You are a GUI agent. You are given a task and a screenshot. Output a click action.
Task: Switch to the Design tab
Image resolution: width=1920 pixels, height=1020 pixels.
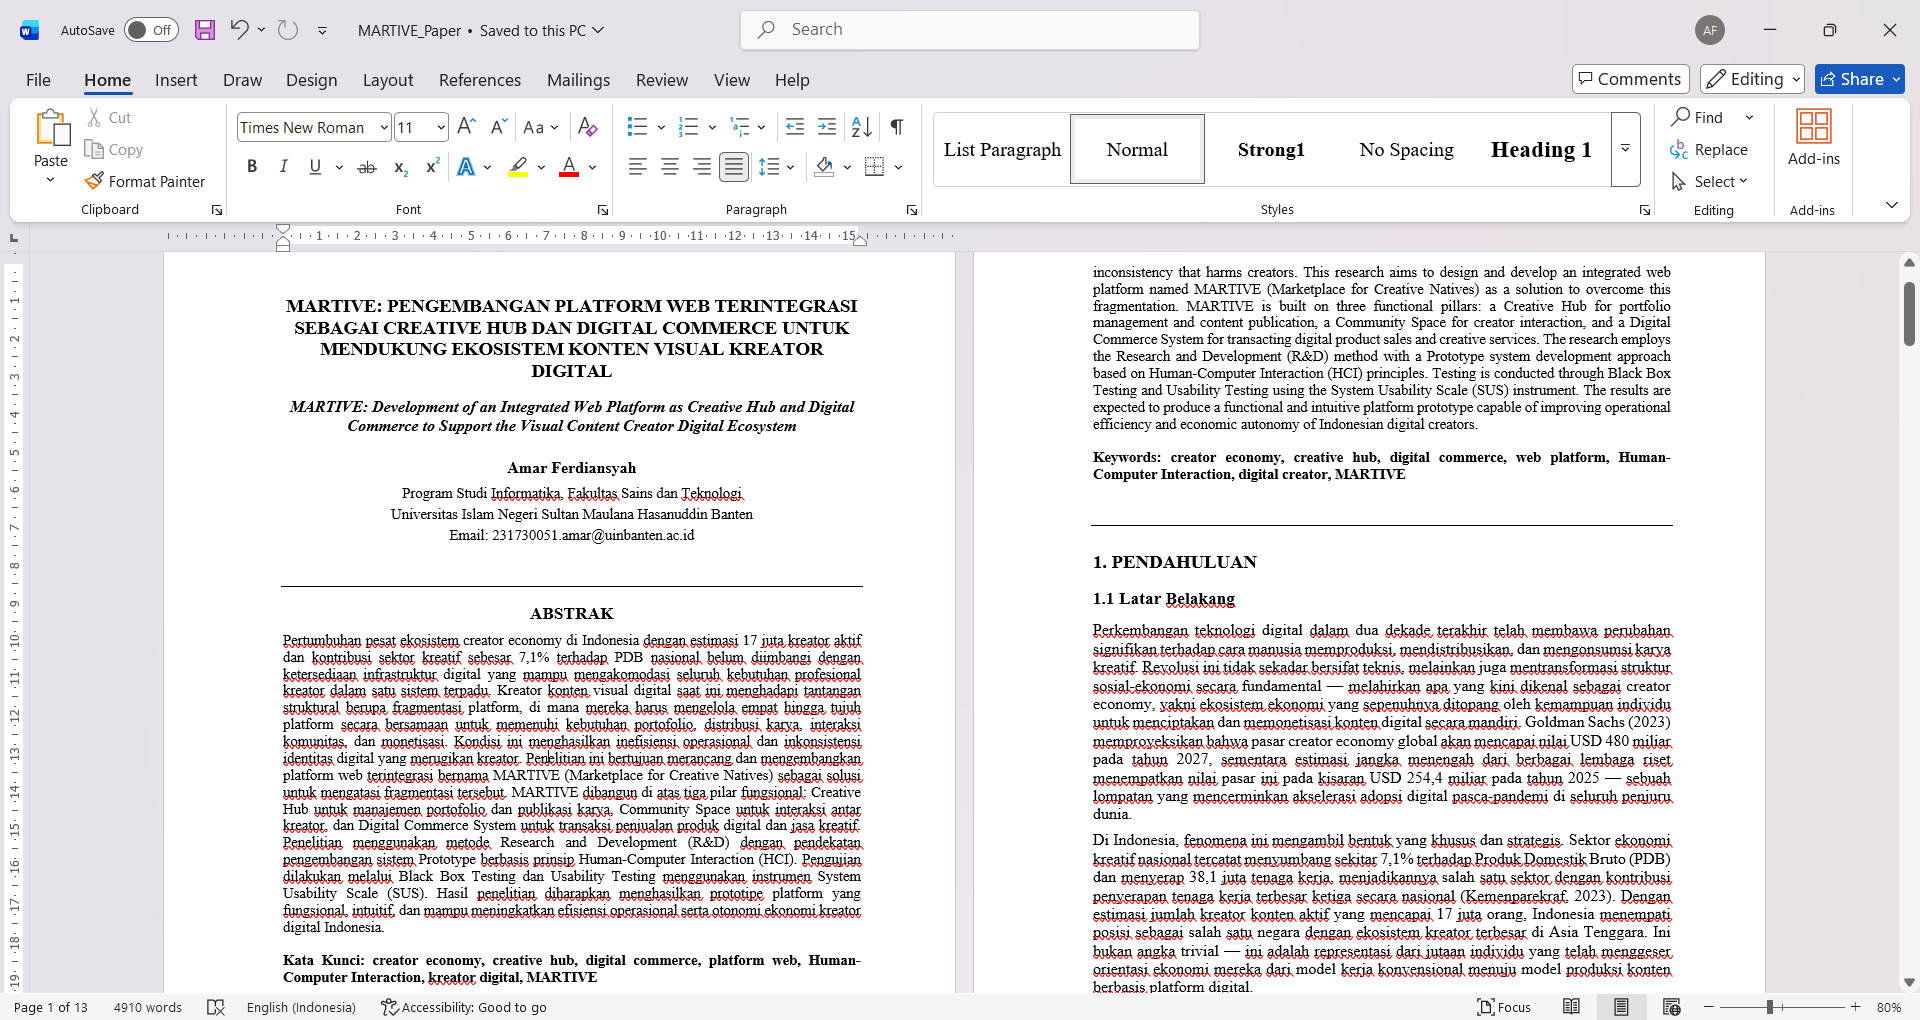[311, 80]
